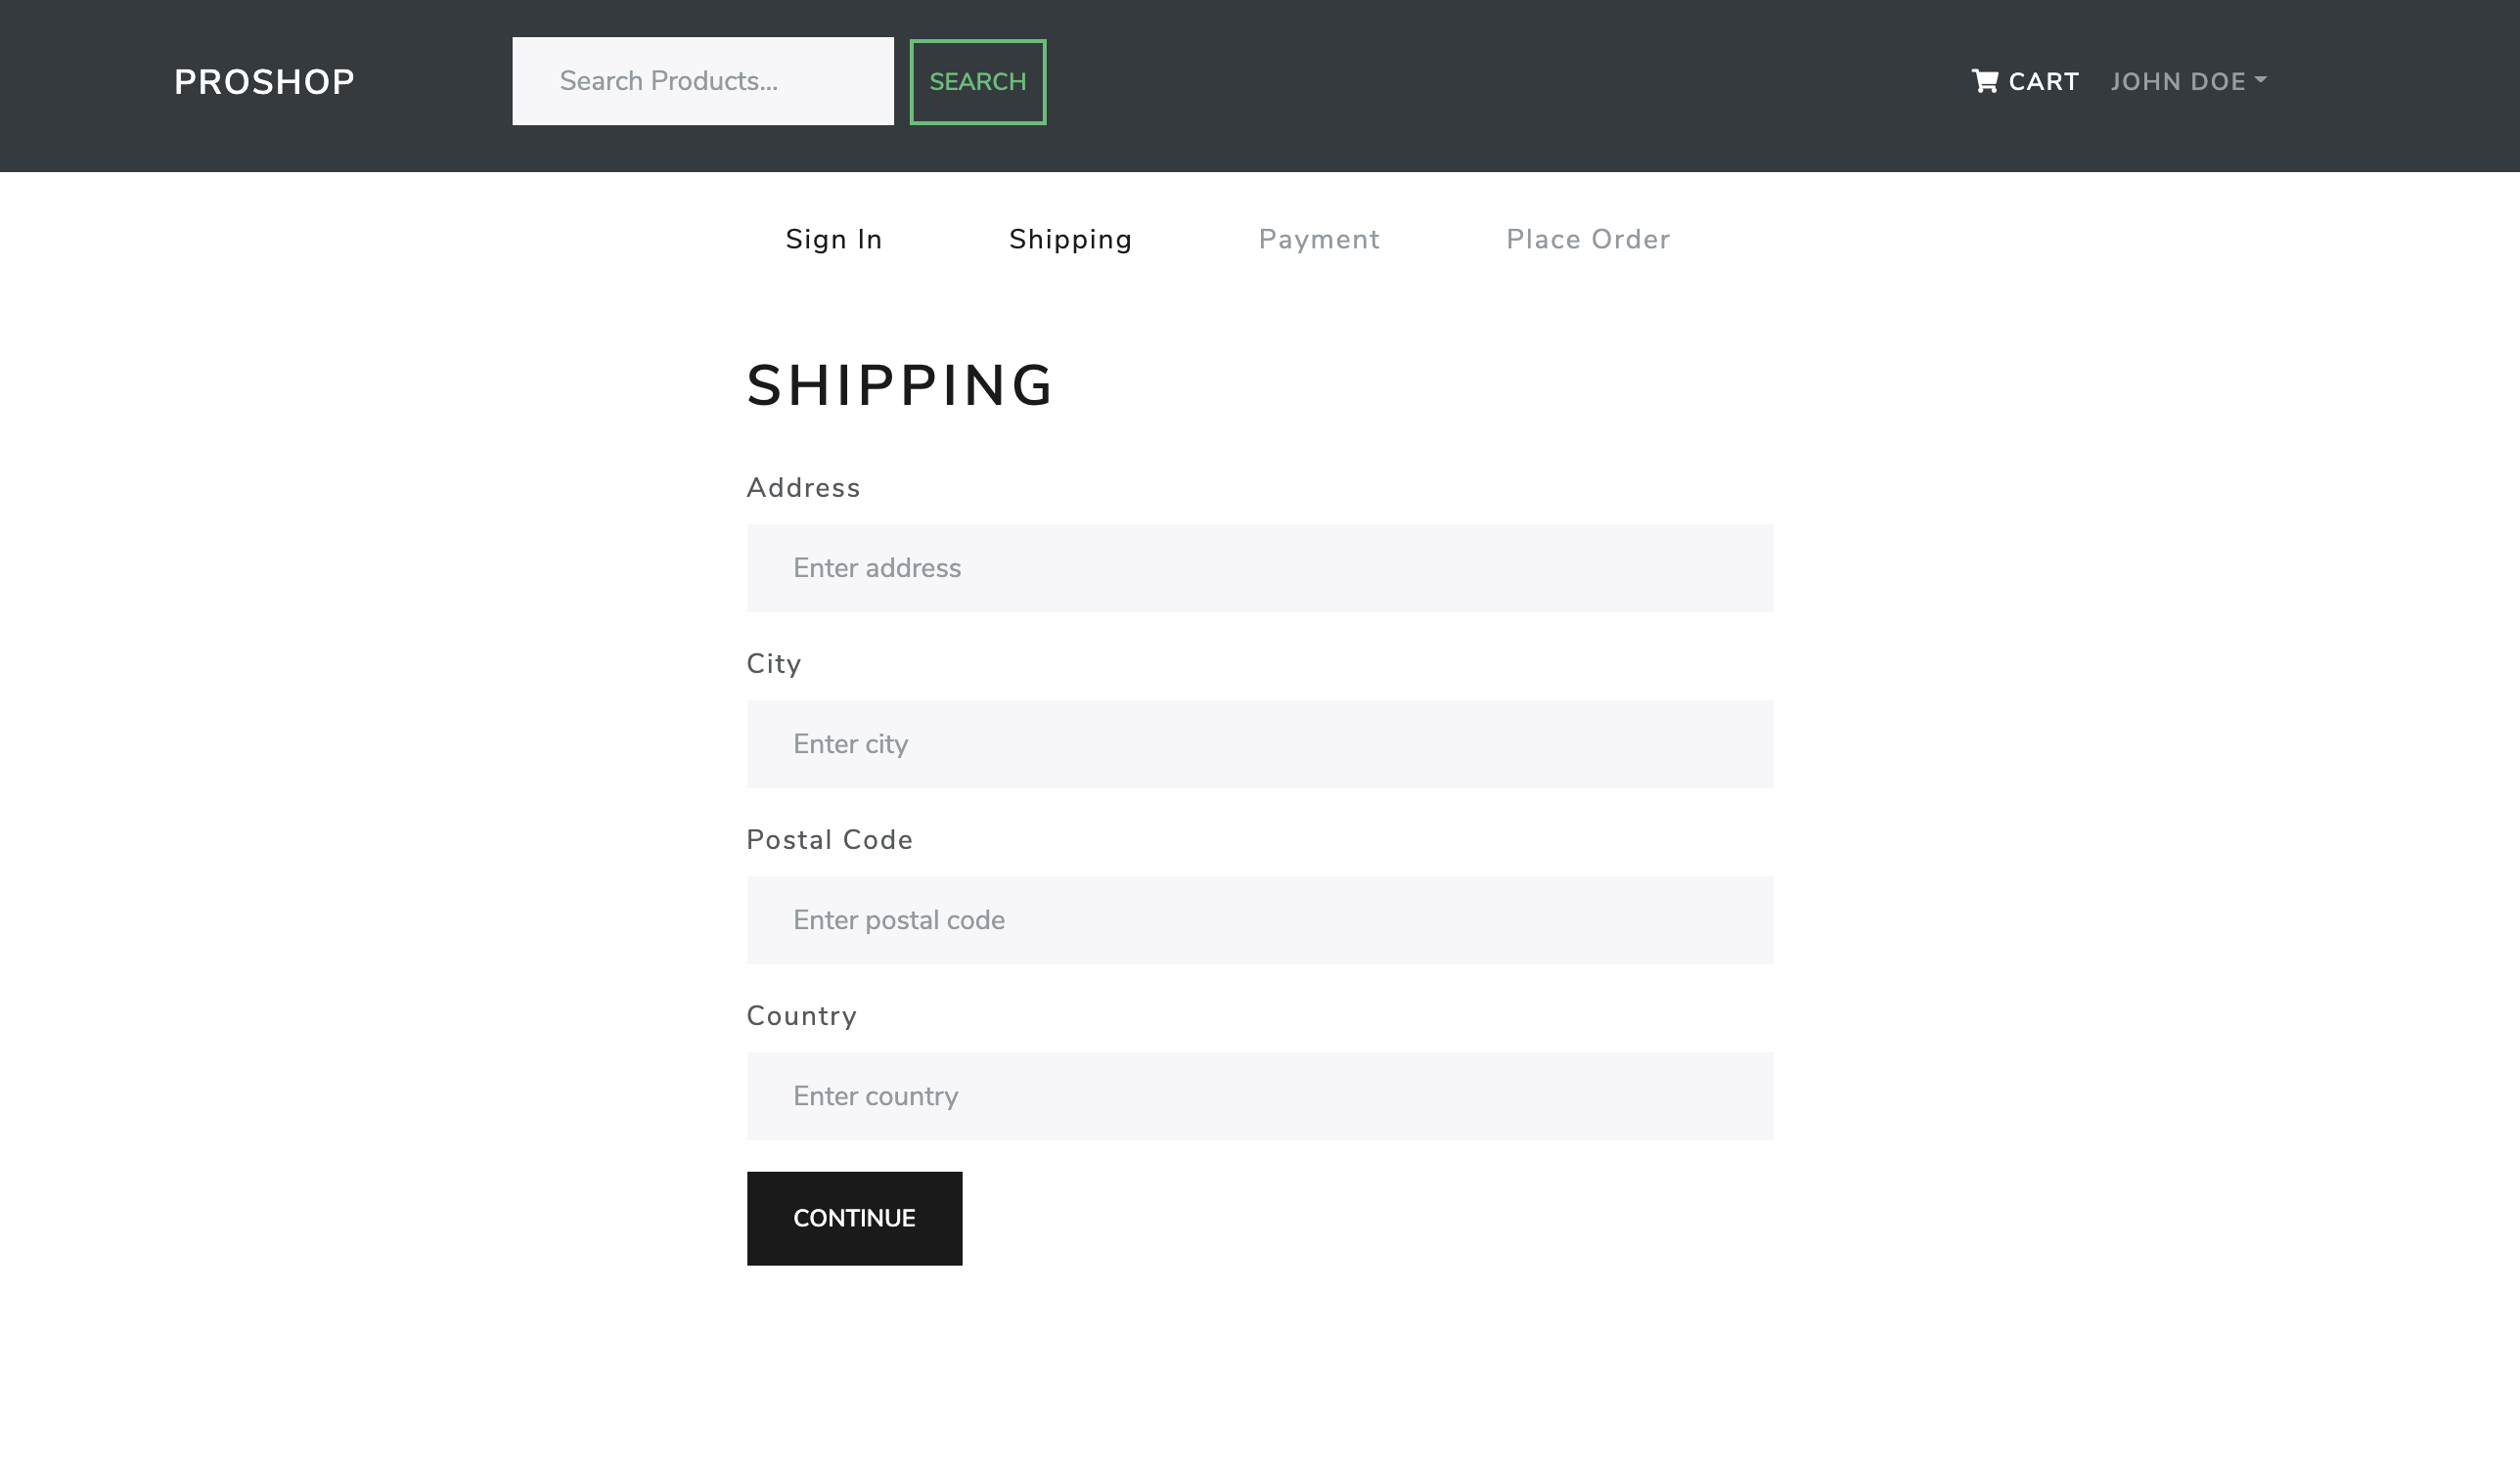
Task: Click the PROSHOP brand logo
Action: click(264, 82)
